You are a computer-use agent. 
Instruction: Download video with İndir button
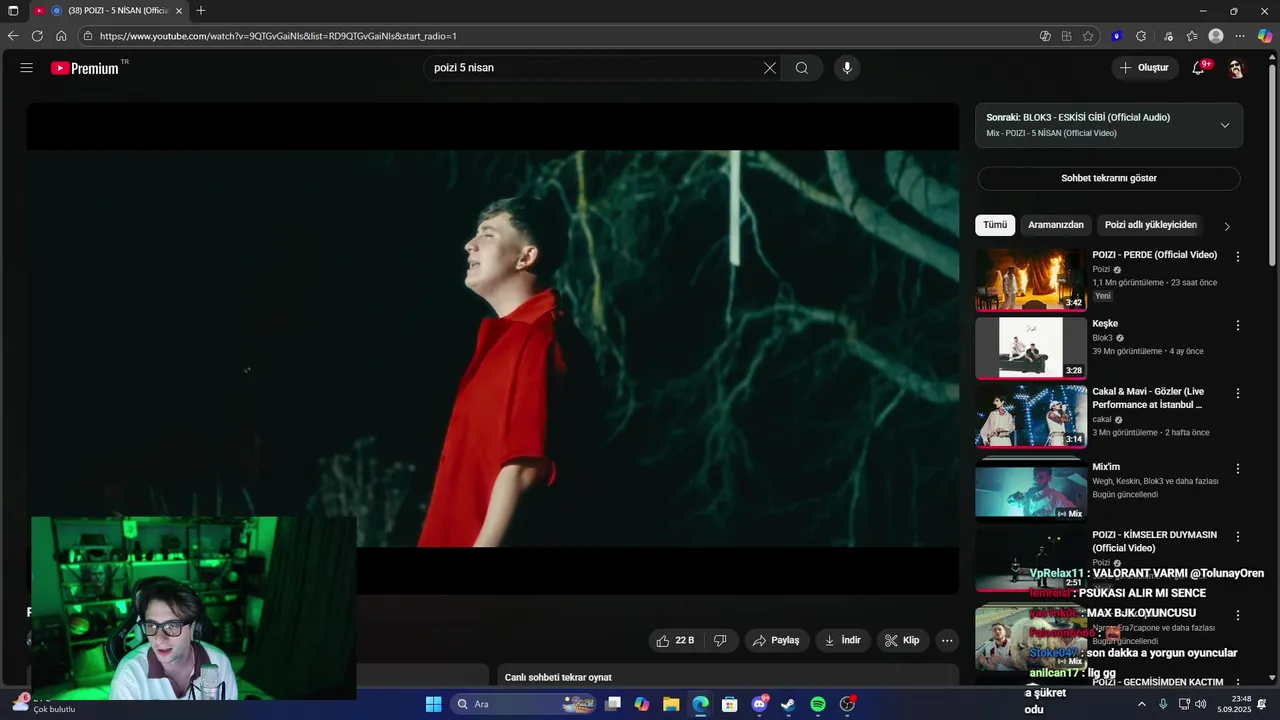pos(842,640)
